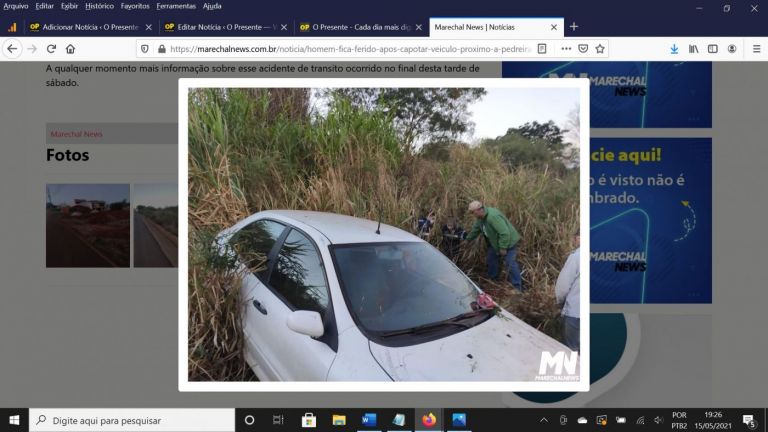Open second Fotos thumbnail of paved road

pyautogui.click(x=156, y=226)
